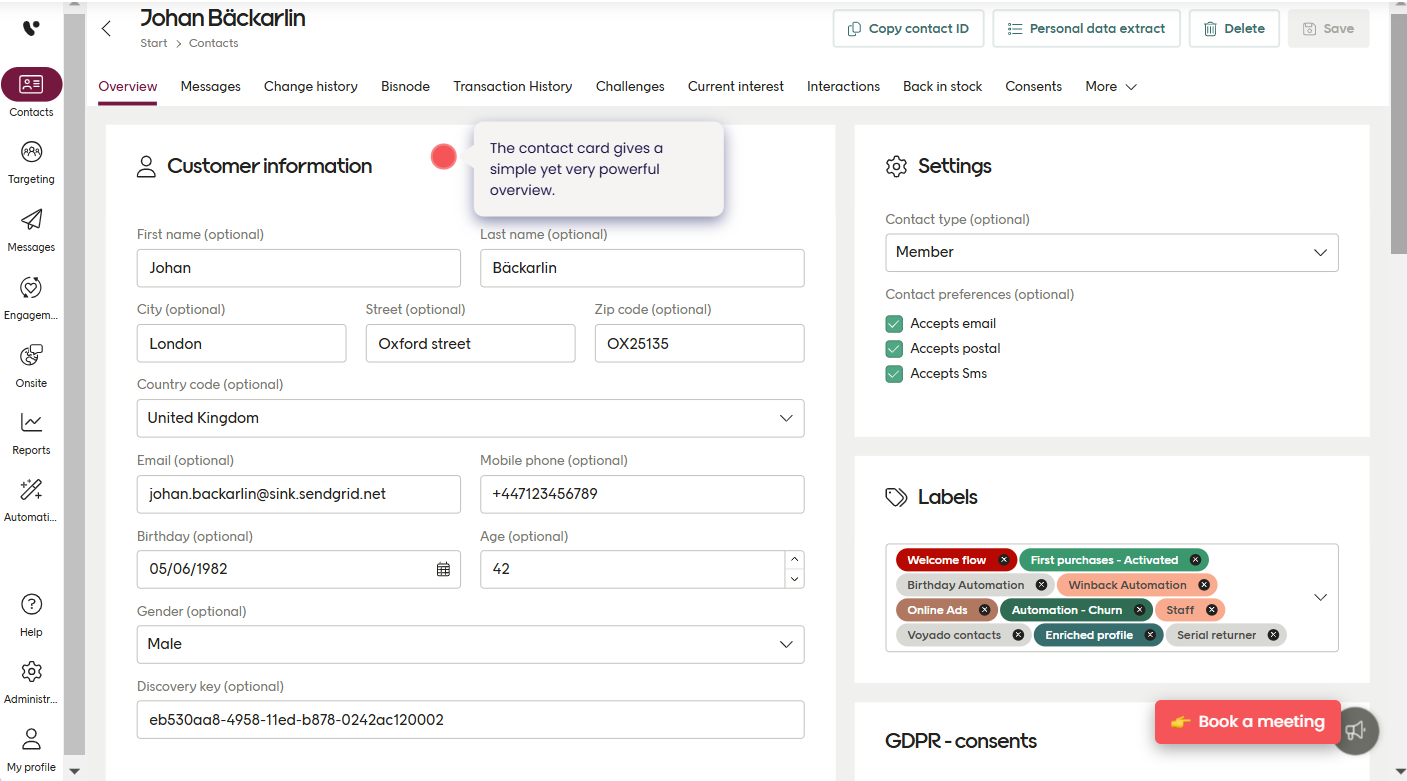The width and height of the screenshot is (1407, 781).
Task: Open the Birthday date picker calendar icon
Action: (x=442, y=569)
